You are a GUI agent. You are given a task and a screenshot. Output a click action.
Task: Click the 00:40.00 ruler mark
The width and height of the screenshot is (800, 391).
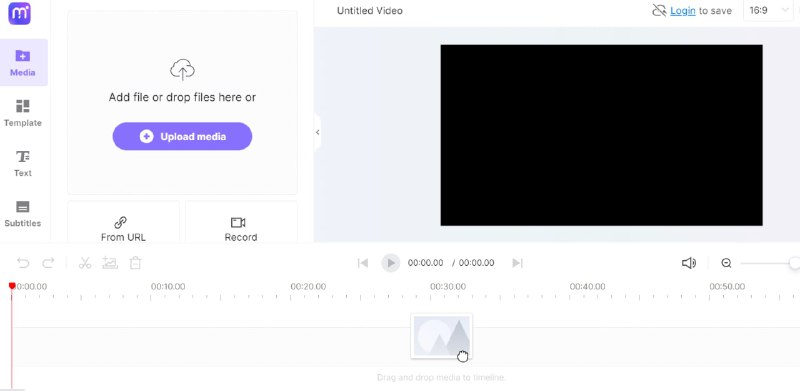click(x=588, y=287)
